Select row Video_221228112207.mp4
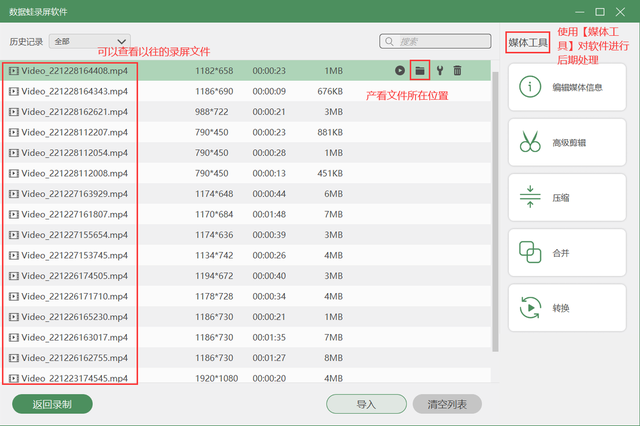This screenshot has height=426, width=640. 246,132
